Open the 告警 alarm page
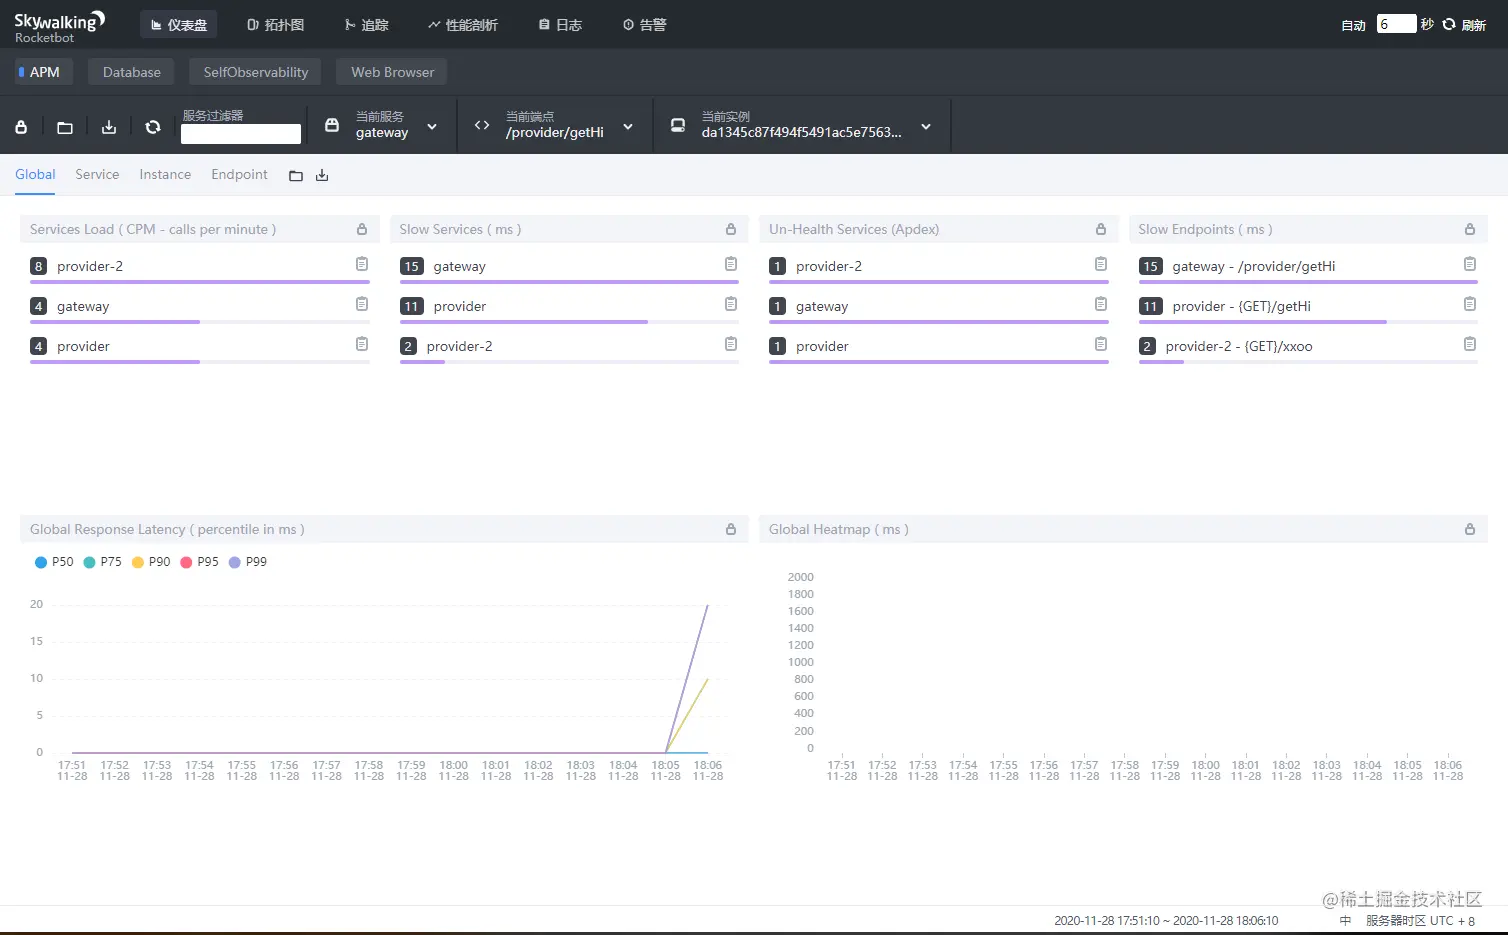Image resolution: width=1508 pixels, height=935 pixels. click(x=644, y=25)
